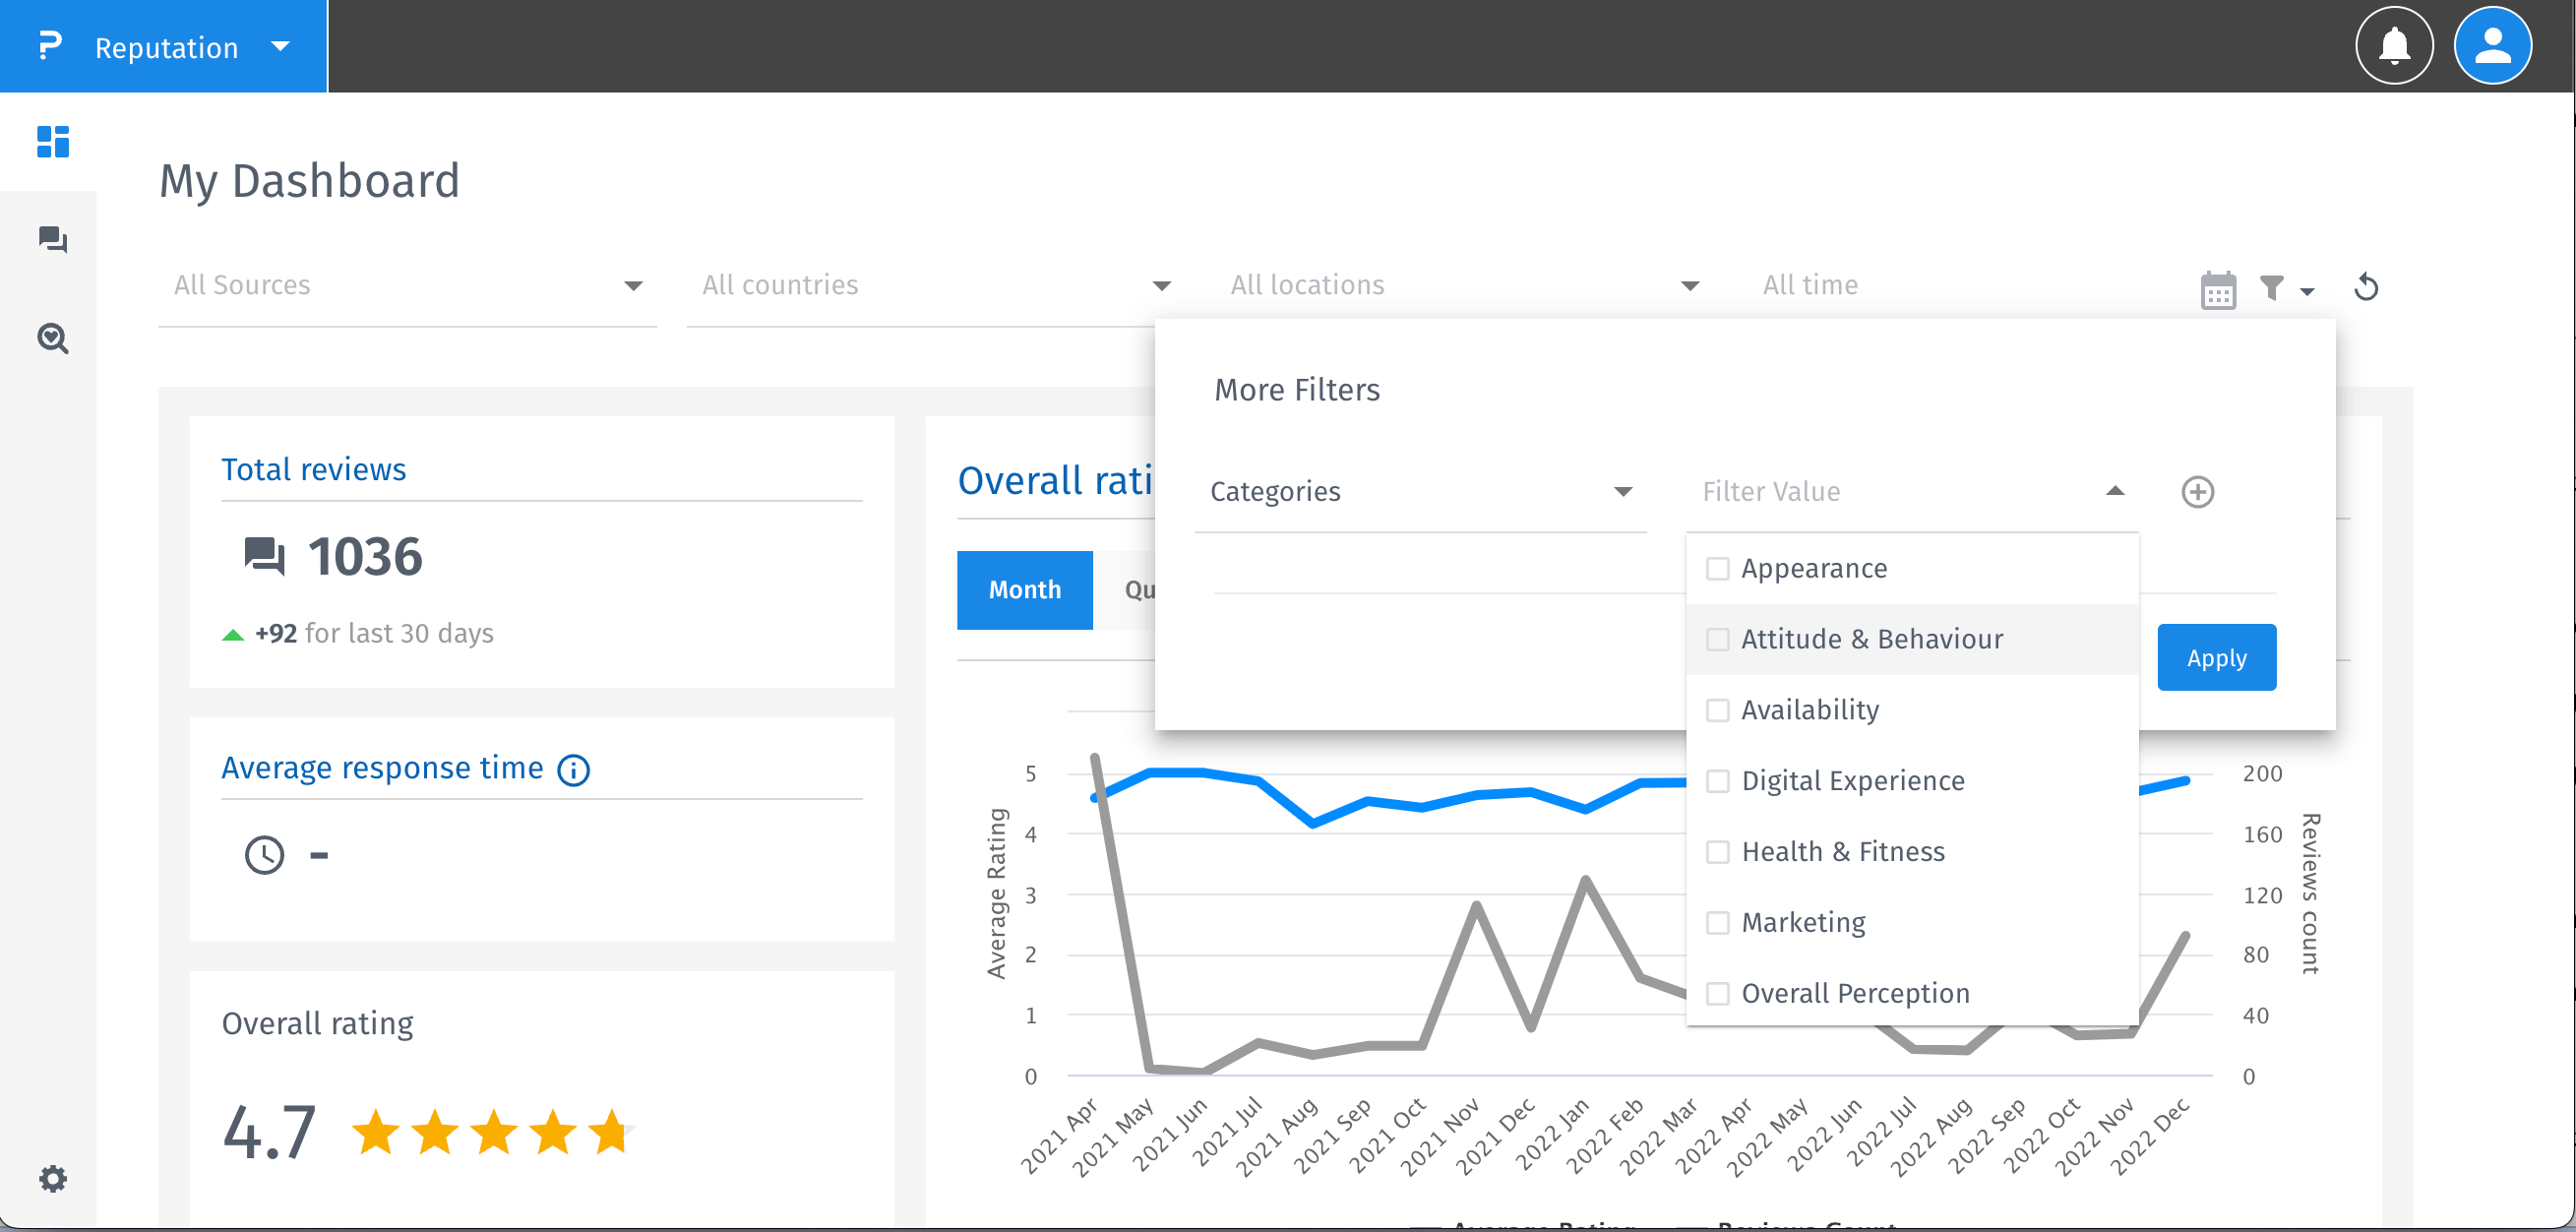2576x1232 pixels.
Task: Open the user profile avatar
Action: point(2492,46)
